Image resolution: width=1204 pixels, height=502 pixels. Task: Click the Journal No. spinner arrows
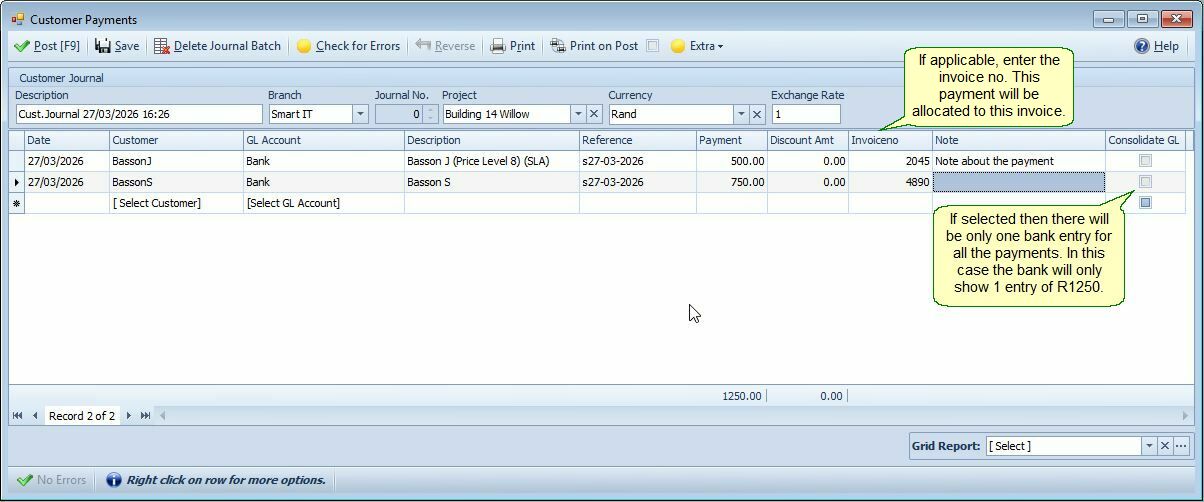431,114
